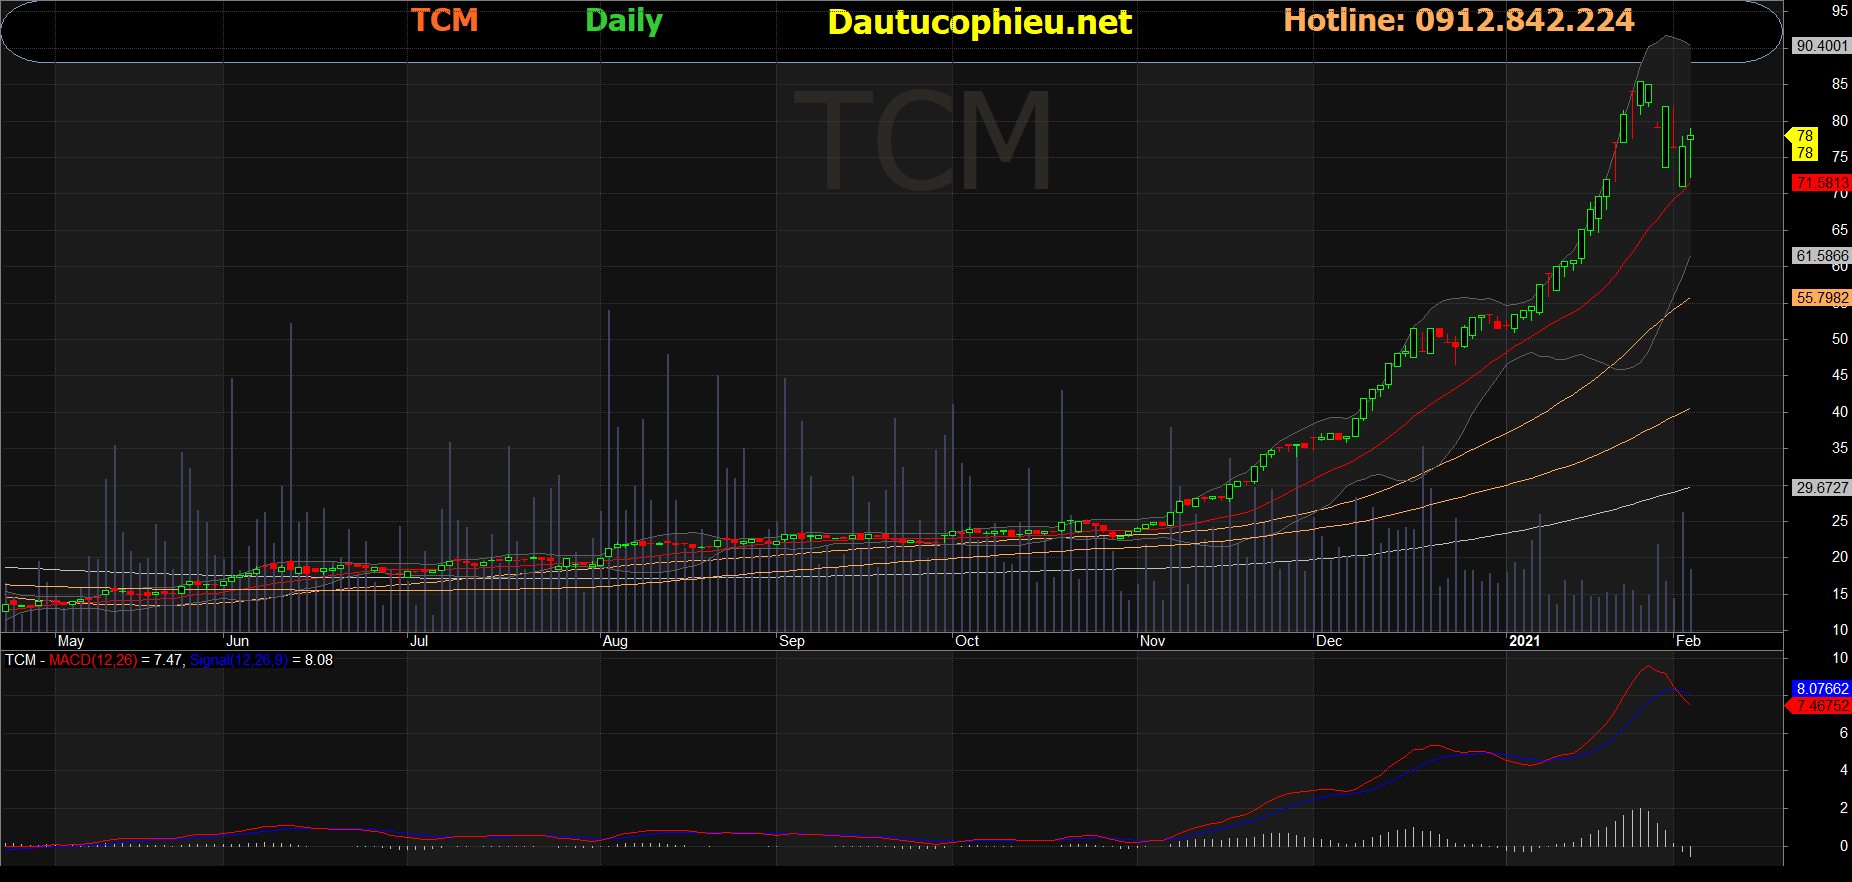Select the orange 55.7982 moving average label

[x=1821, y=298]
